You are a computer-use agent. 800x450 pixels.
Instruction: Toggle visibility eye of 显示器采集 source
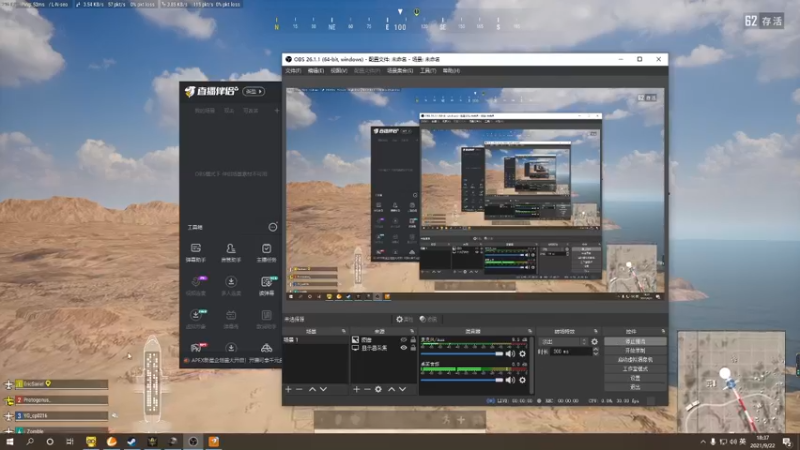tap(404, 348)
